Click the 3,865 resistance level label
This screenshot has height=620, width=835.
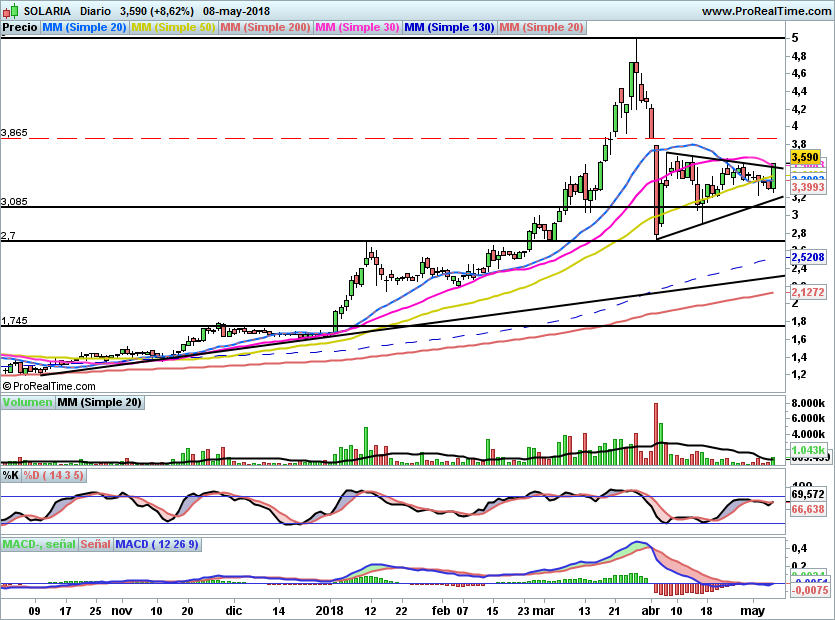(x=14, y=133)
